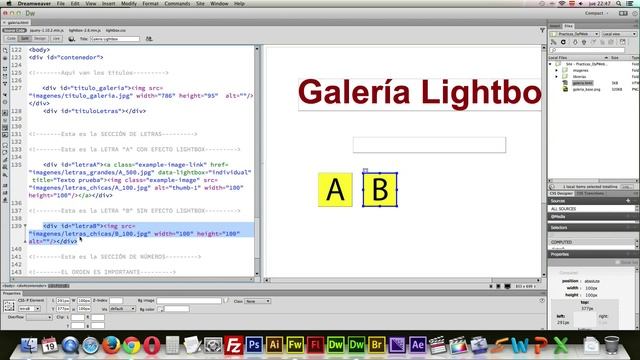This screenshot has height=360, width=640.
Task: Click Get files down-arrow icon
Action: point(575,42)
